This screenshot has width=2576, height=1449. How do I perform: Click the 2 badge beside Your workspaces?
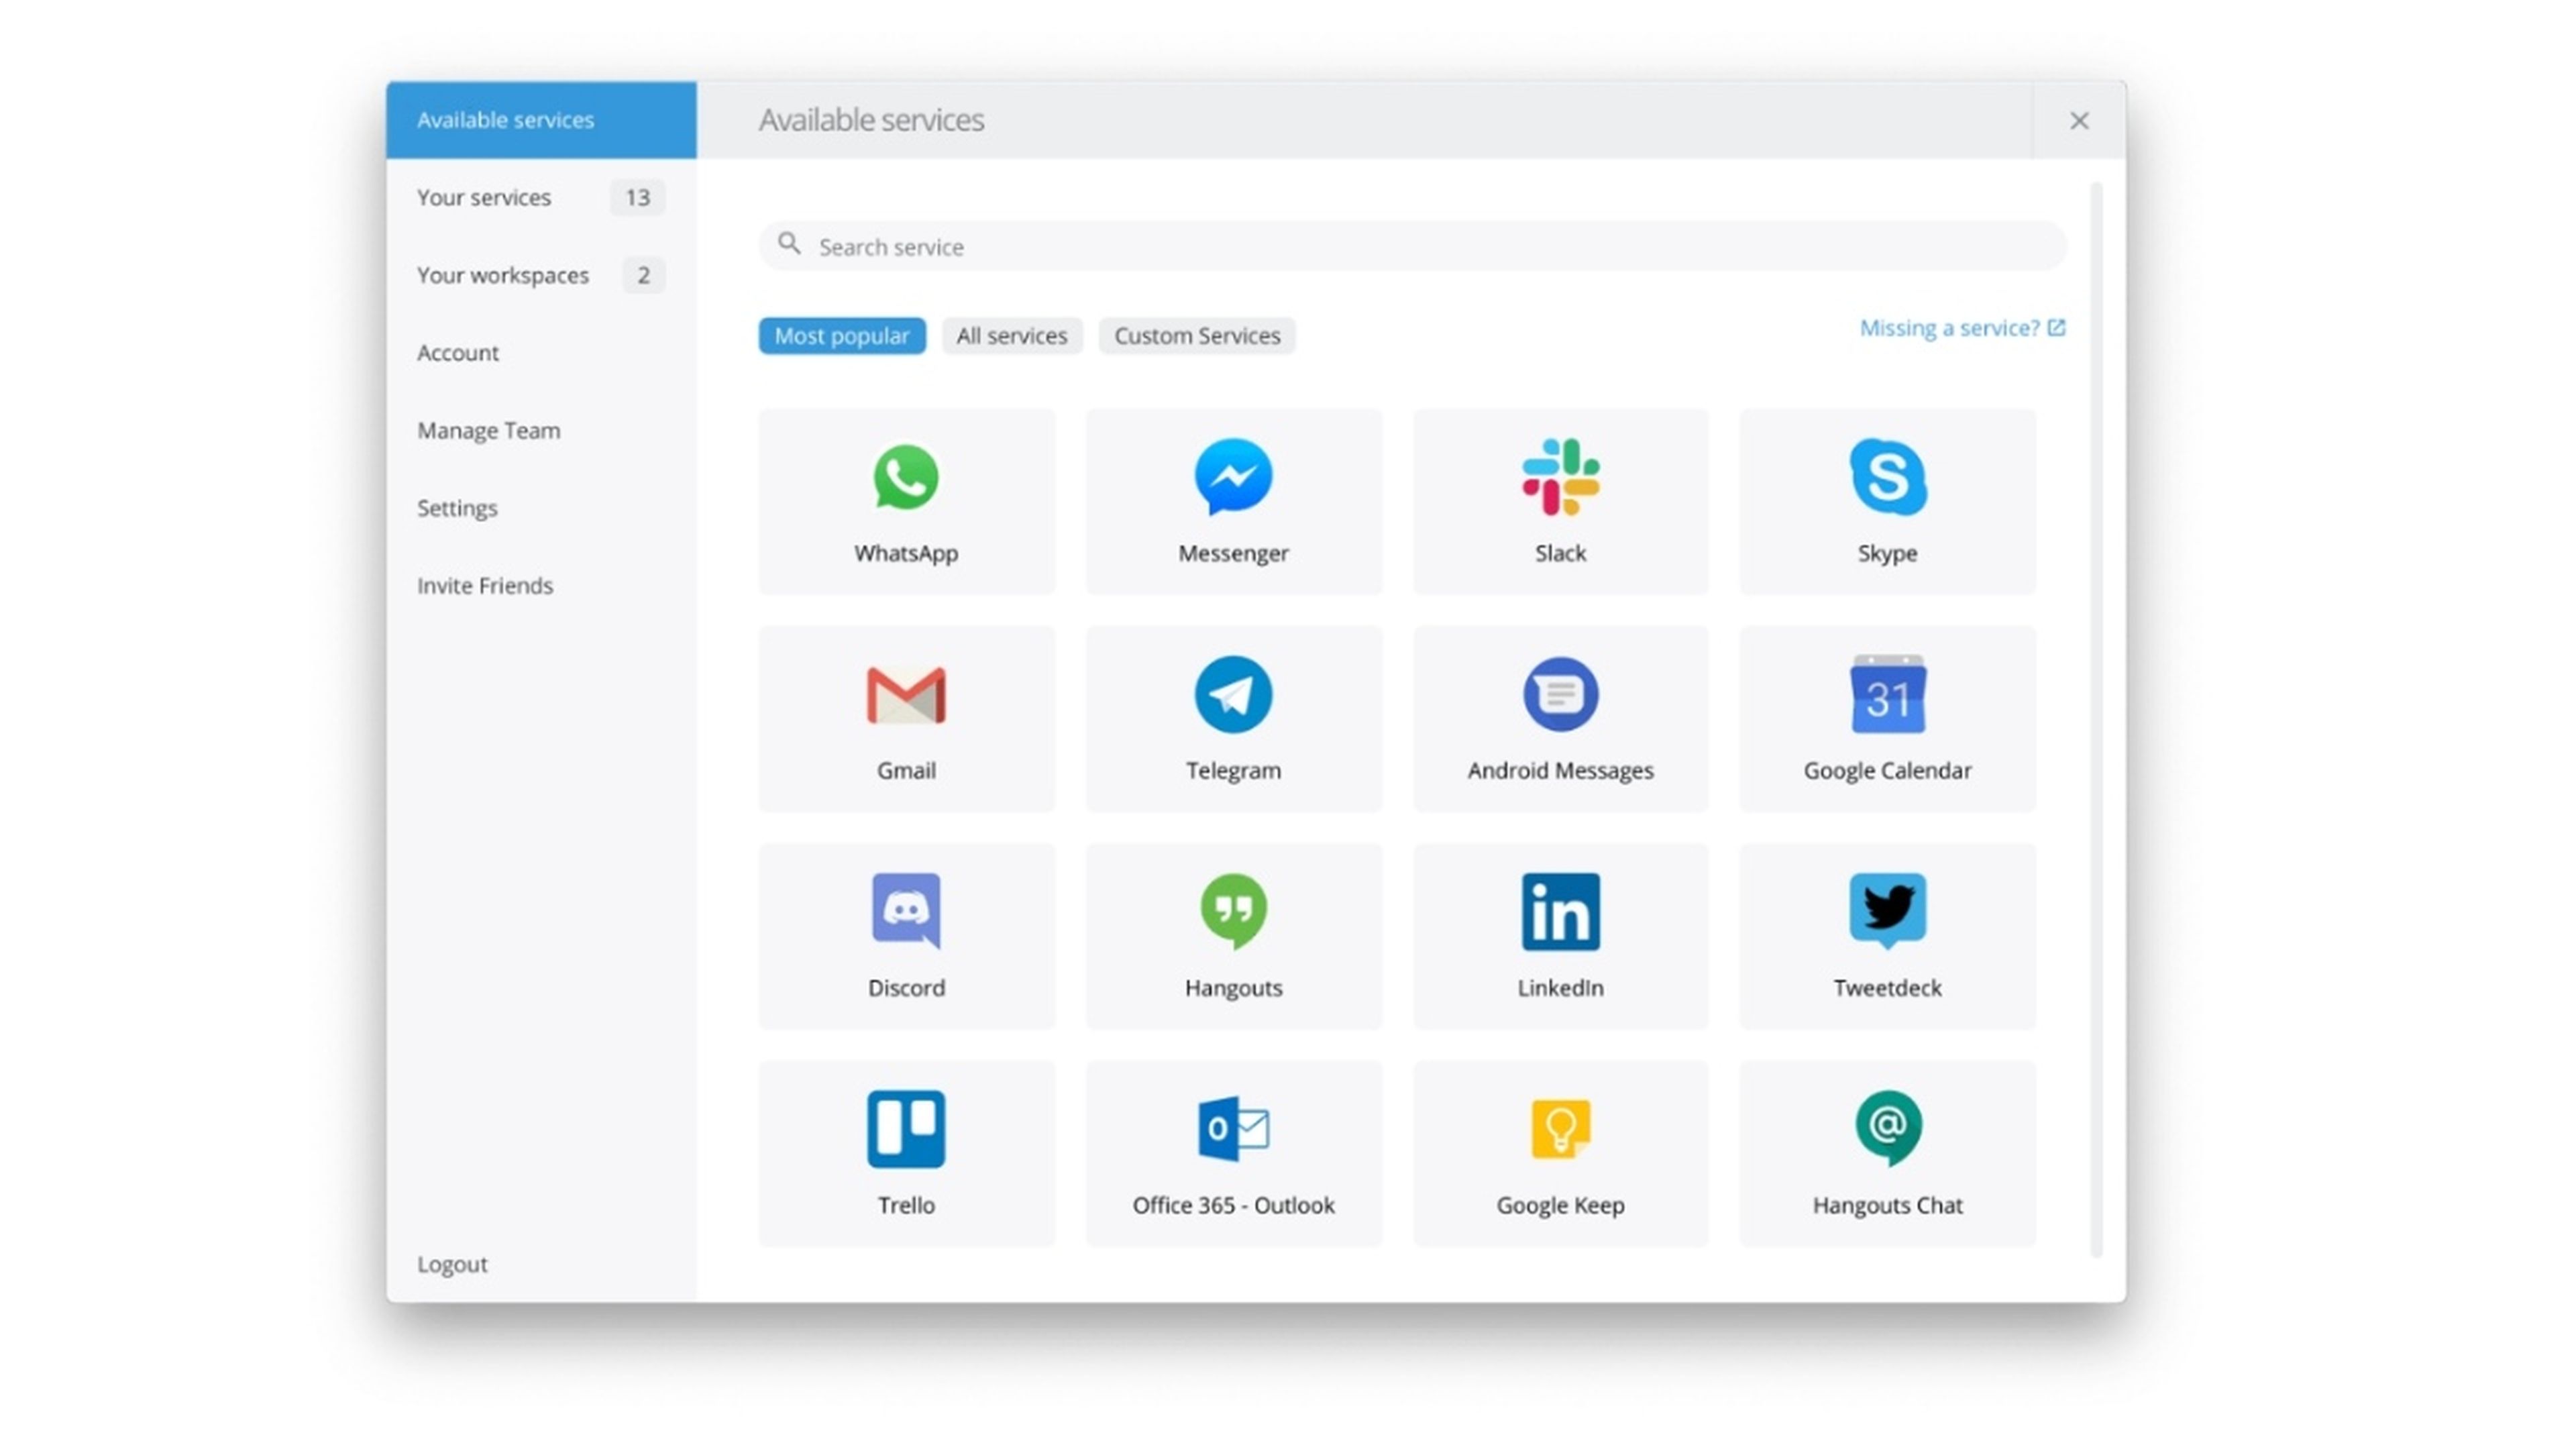coord(644,275)
